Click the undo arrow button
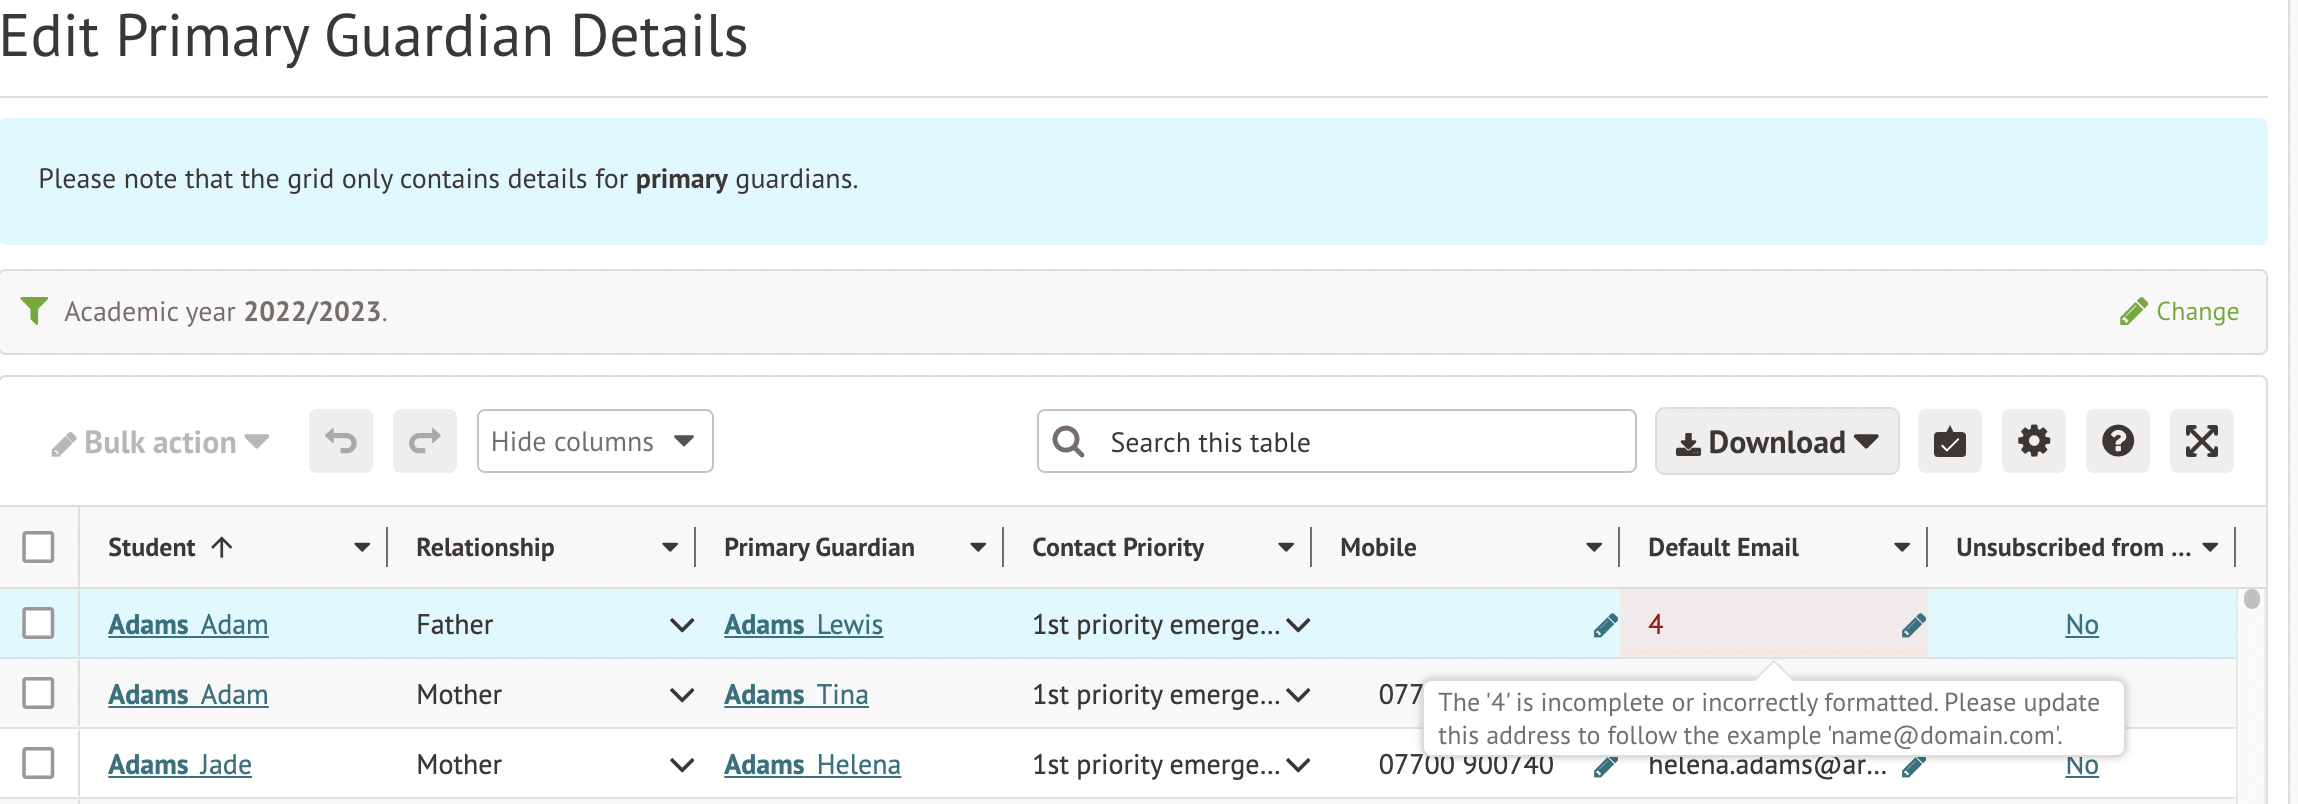Screen dimensions: 2298x804 click(x=341, y=441)
